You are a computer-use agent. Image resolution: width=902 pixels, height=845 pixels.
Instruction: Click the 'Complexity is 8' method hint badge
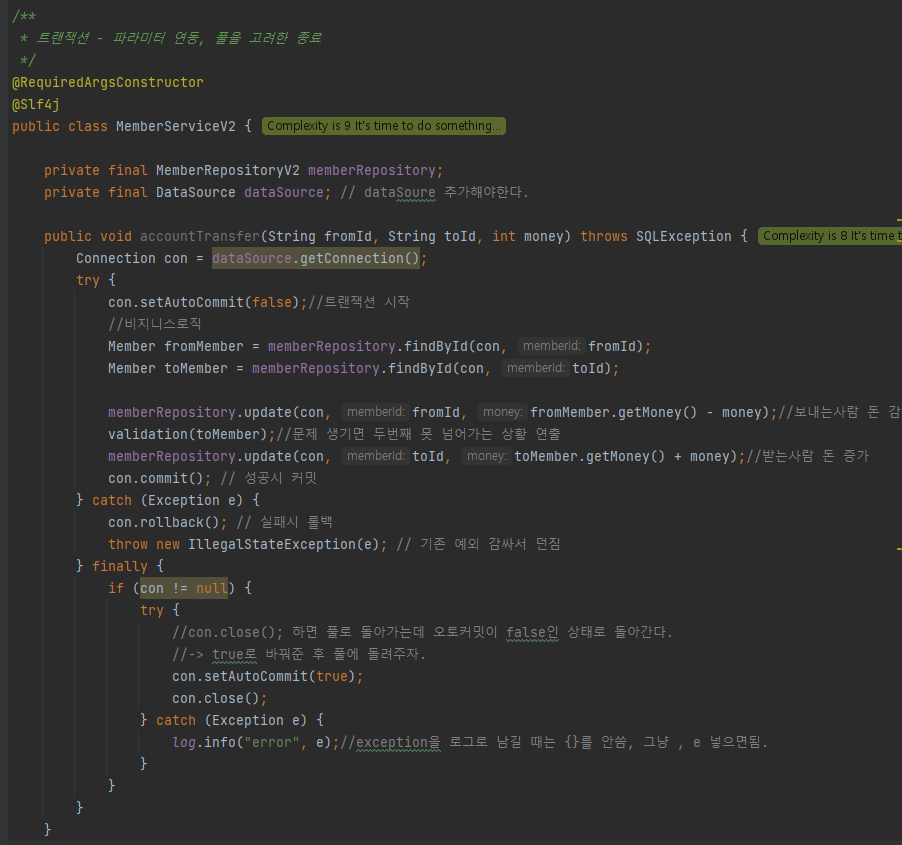830,236
